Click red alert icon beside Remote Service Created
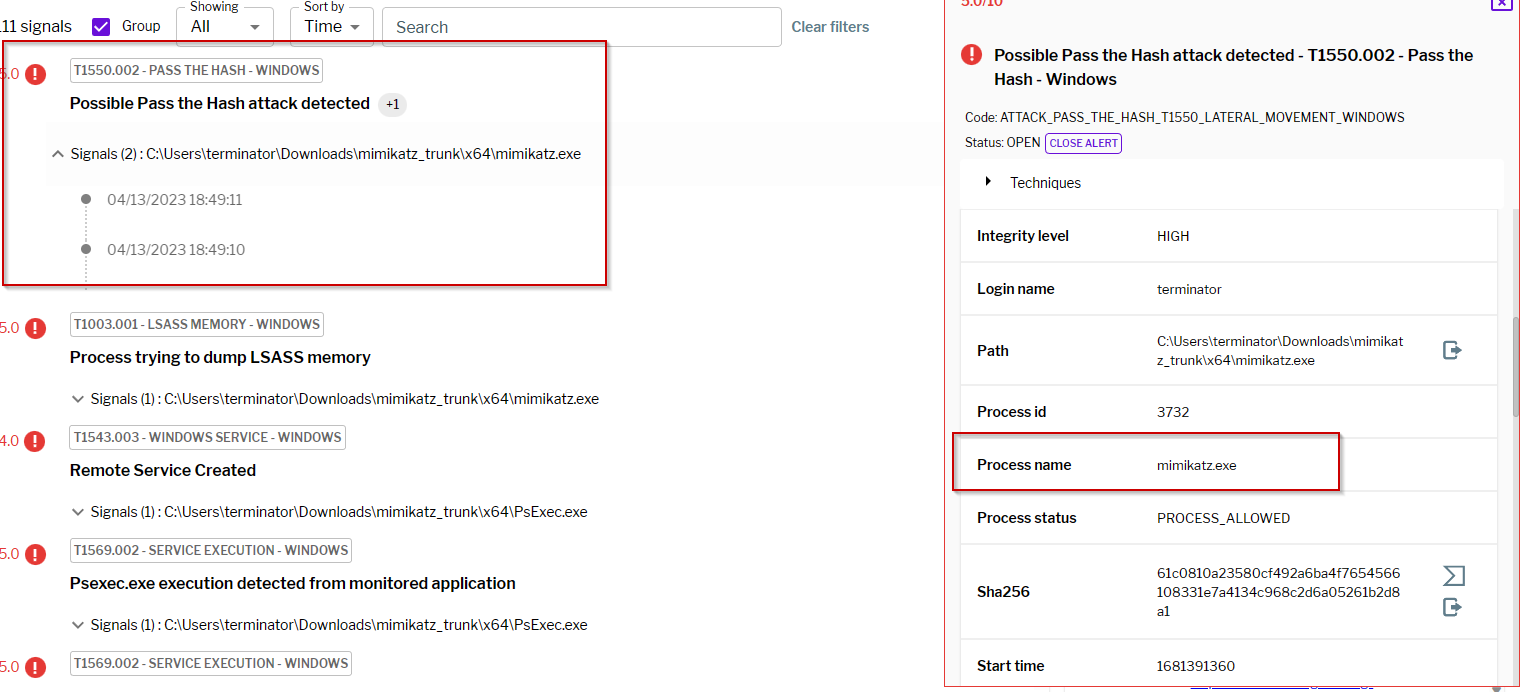1524x692 pixels. coord(36,441)
